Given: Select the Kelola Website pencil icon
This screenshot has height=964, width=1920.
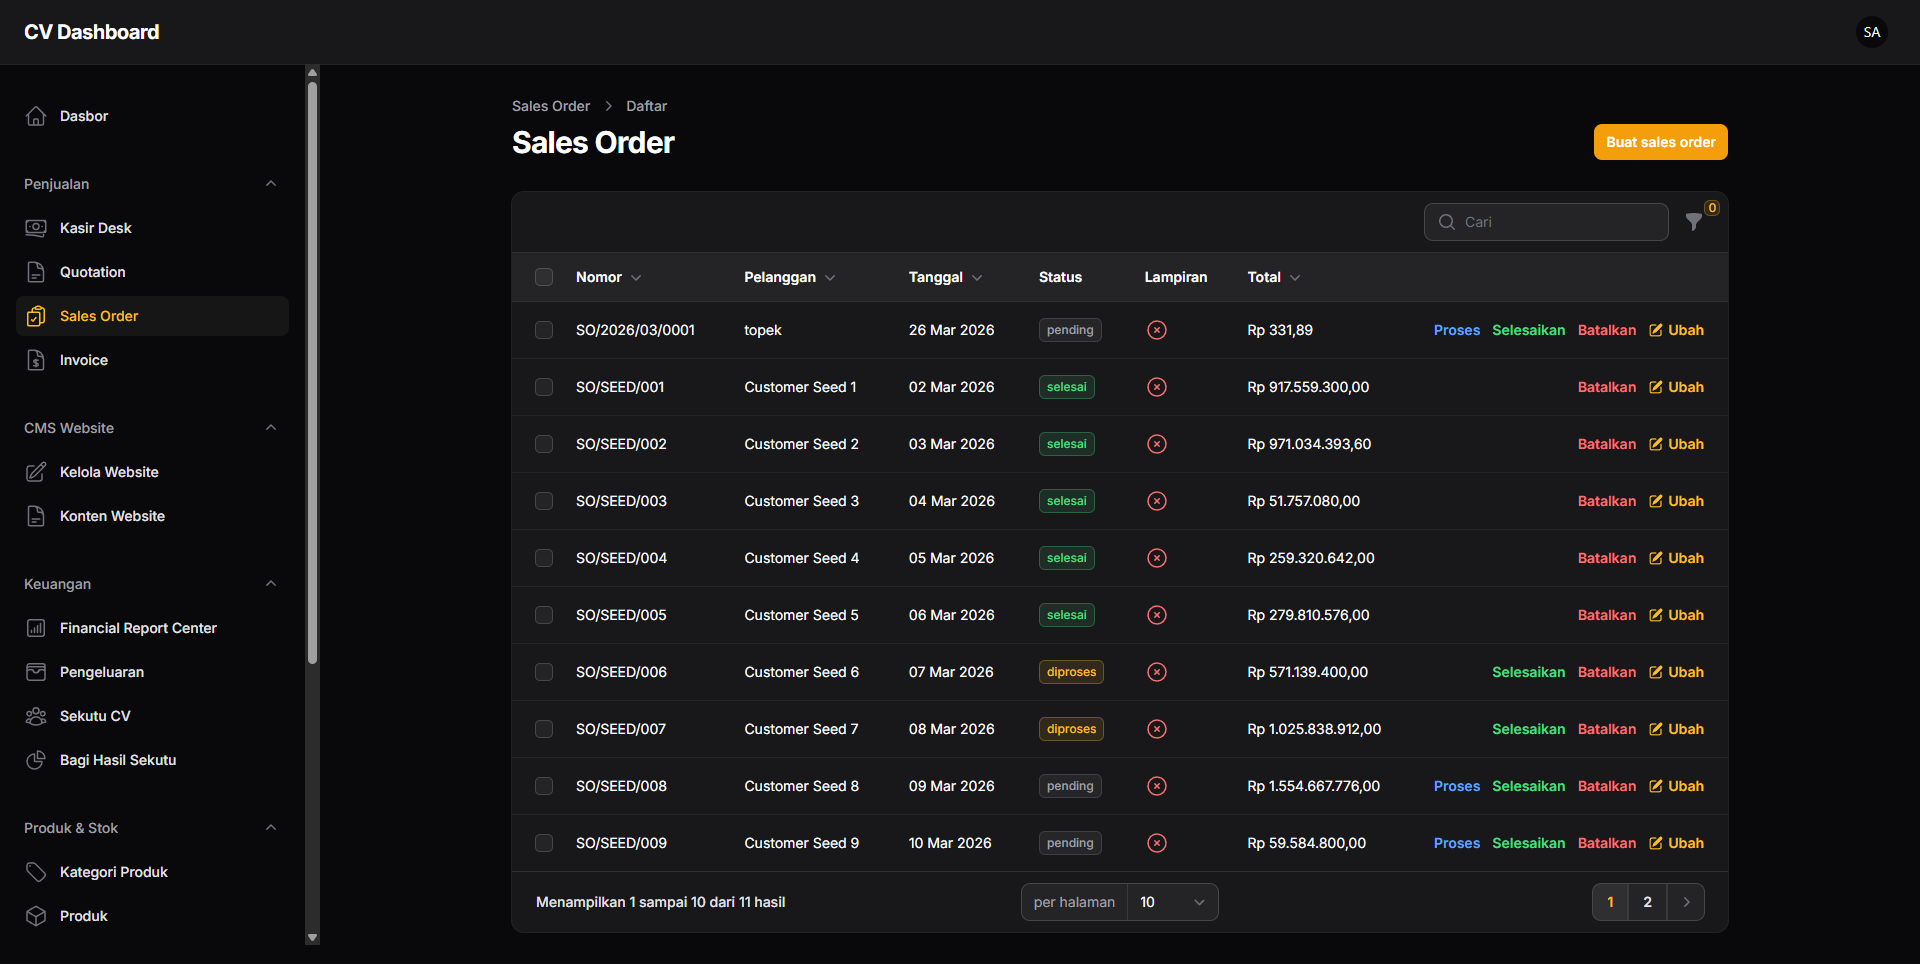Looking at the screenshot, I should pos(36,471).
